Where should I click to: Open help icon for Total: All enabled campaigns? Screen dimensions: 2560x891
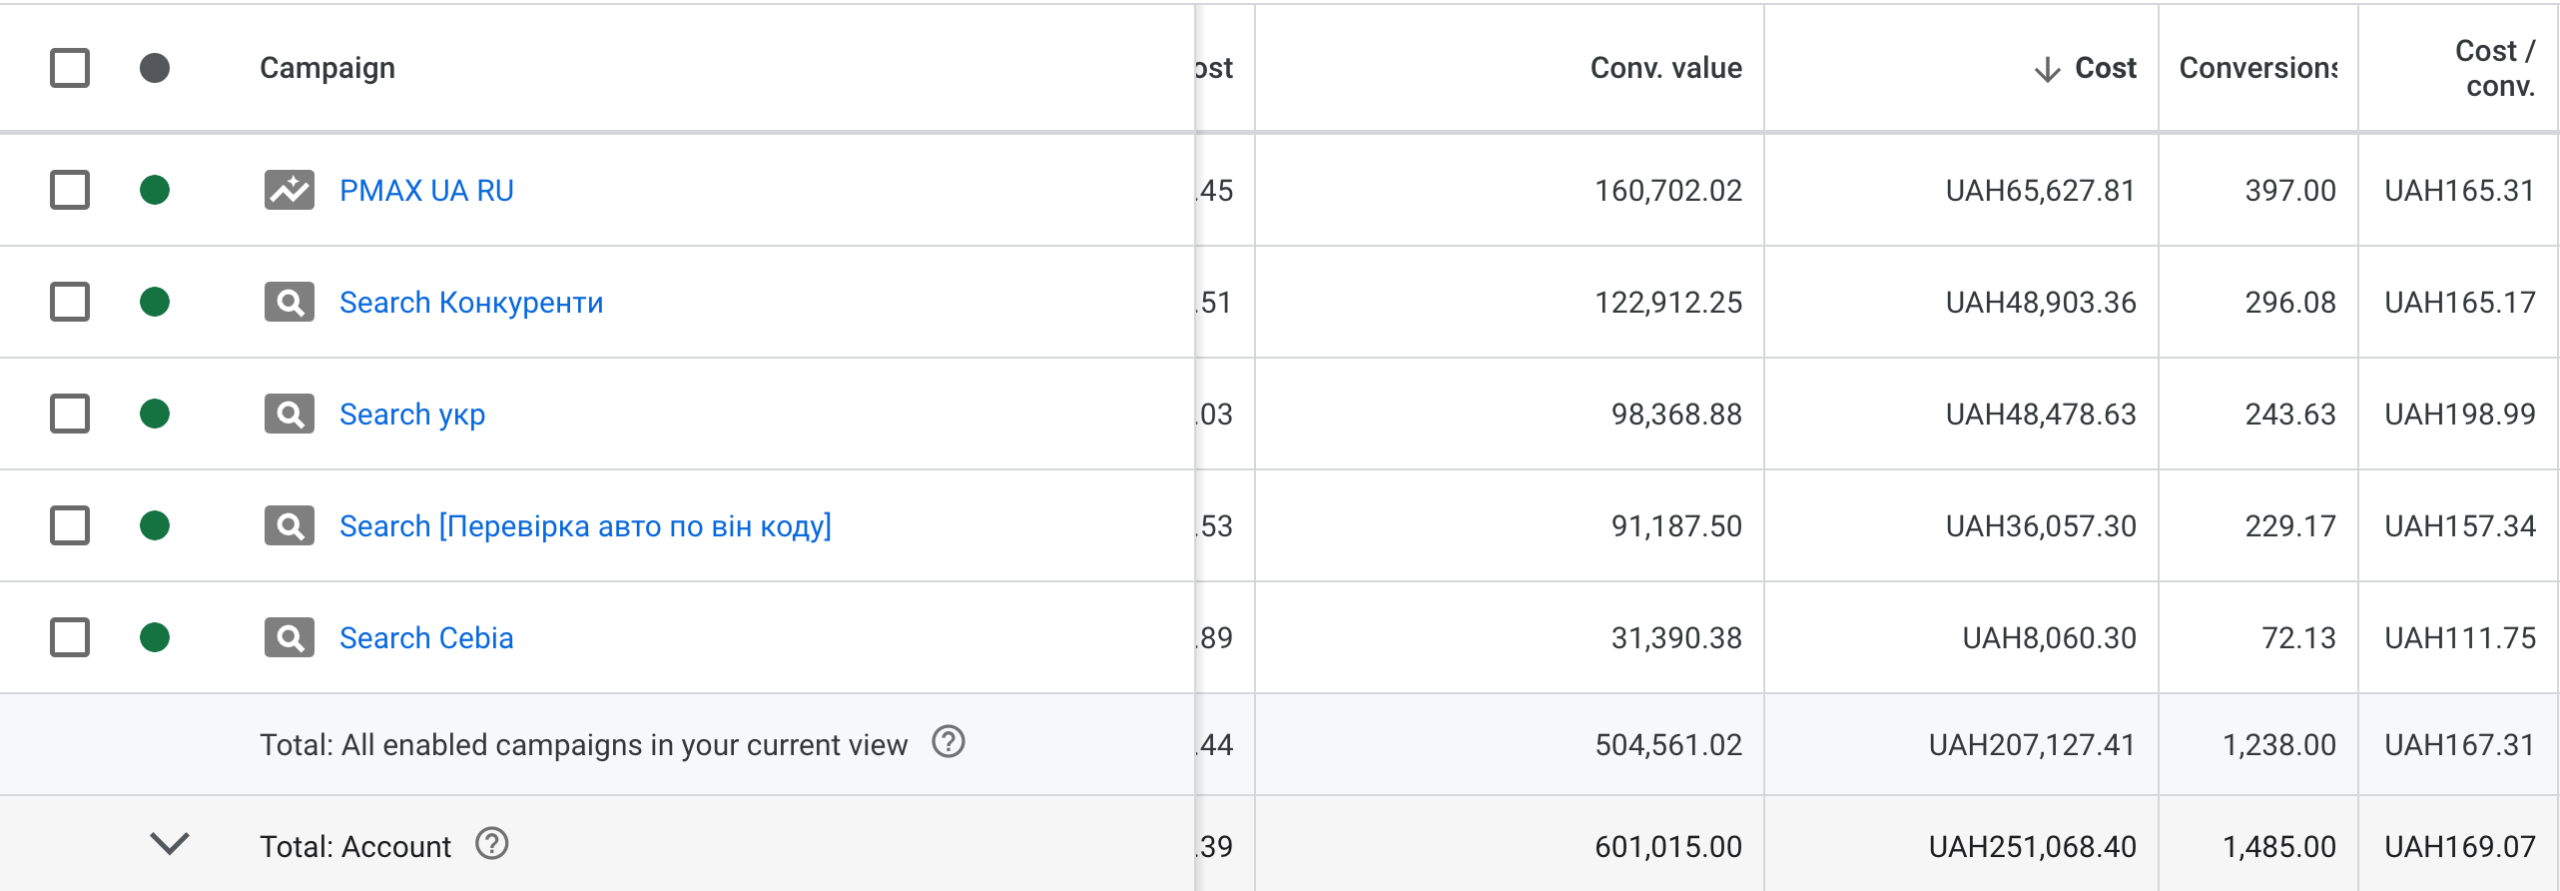coord(948,742)
